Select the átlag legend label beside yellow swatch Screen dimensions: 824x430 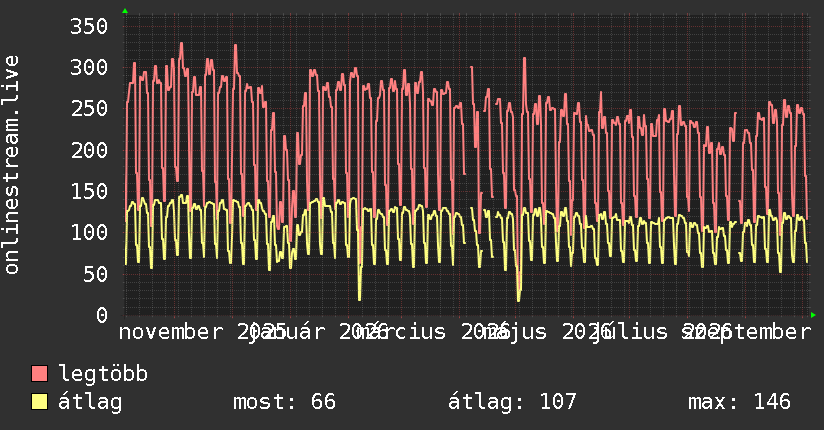click(90, 402)
